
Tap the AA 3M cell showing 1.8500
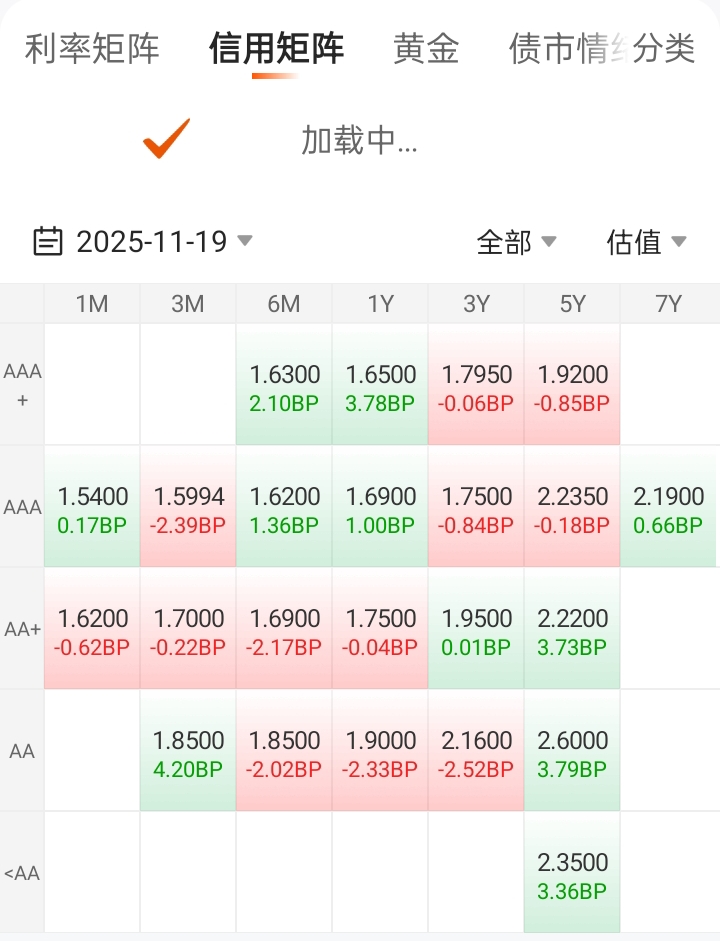tap(188, 752)
